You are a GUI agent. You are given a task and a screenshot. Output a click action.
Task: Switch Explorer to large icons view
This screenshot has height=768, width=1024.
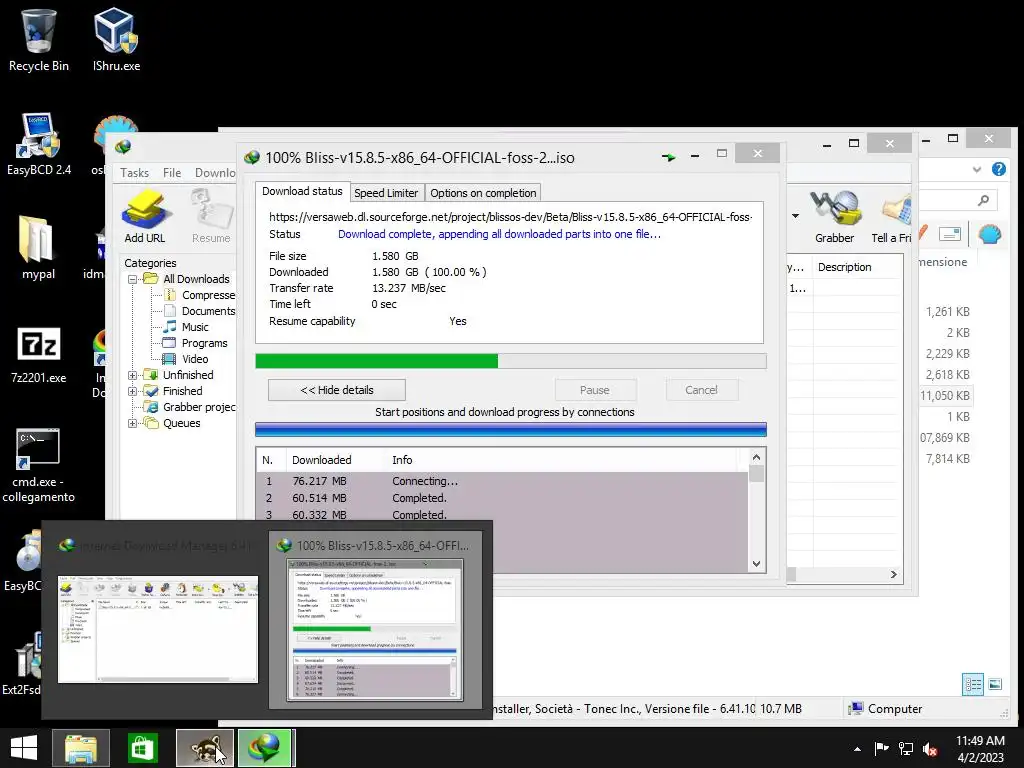click(995, 684)
